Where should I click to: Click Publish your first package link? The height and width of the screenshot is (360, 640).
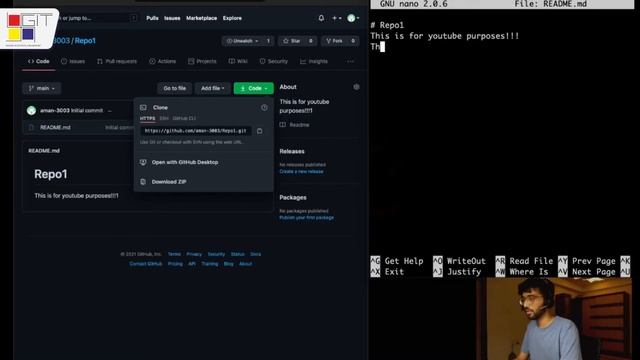click(x=307, y=218)
